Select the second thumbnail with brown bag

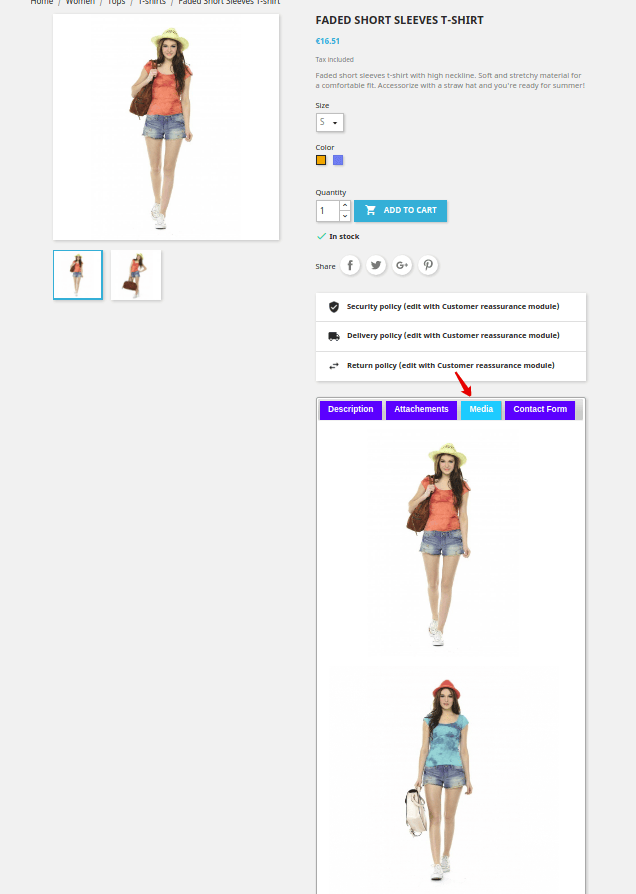[x=136, y=275]
